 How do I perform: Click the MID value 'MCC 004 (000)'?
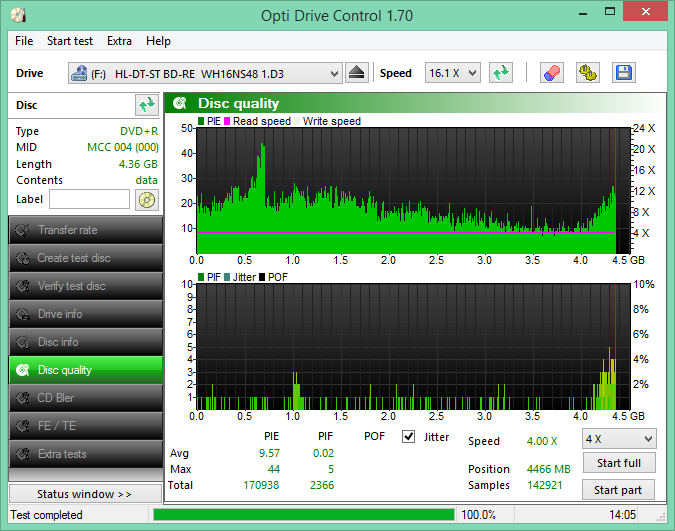pyautogui.click(x=123, y=147)
